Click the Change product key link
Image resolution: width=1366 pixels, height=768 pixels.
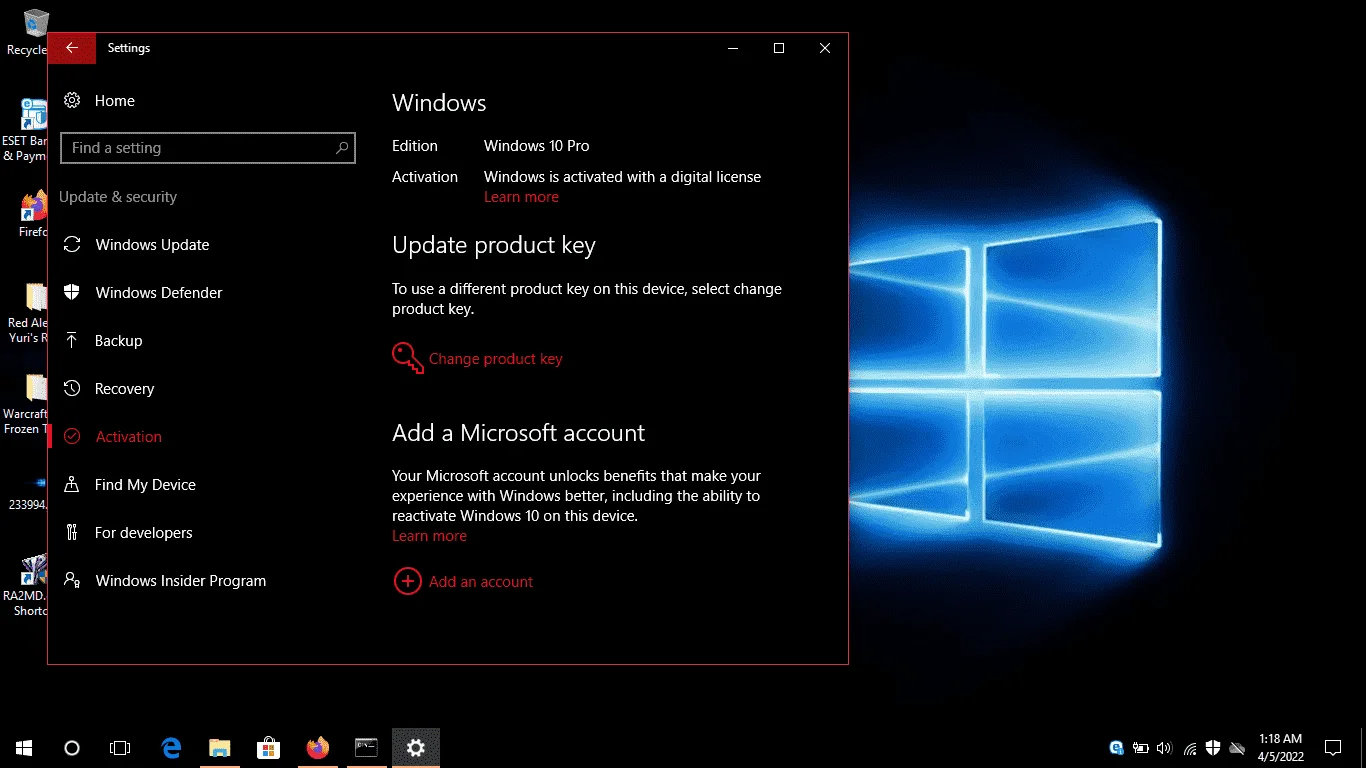[x=478, y=359]
